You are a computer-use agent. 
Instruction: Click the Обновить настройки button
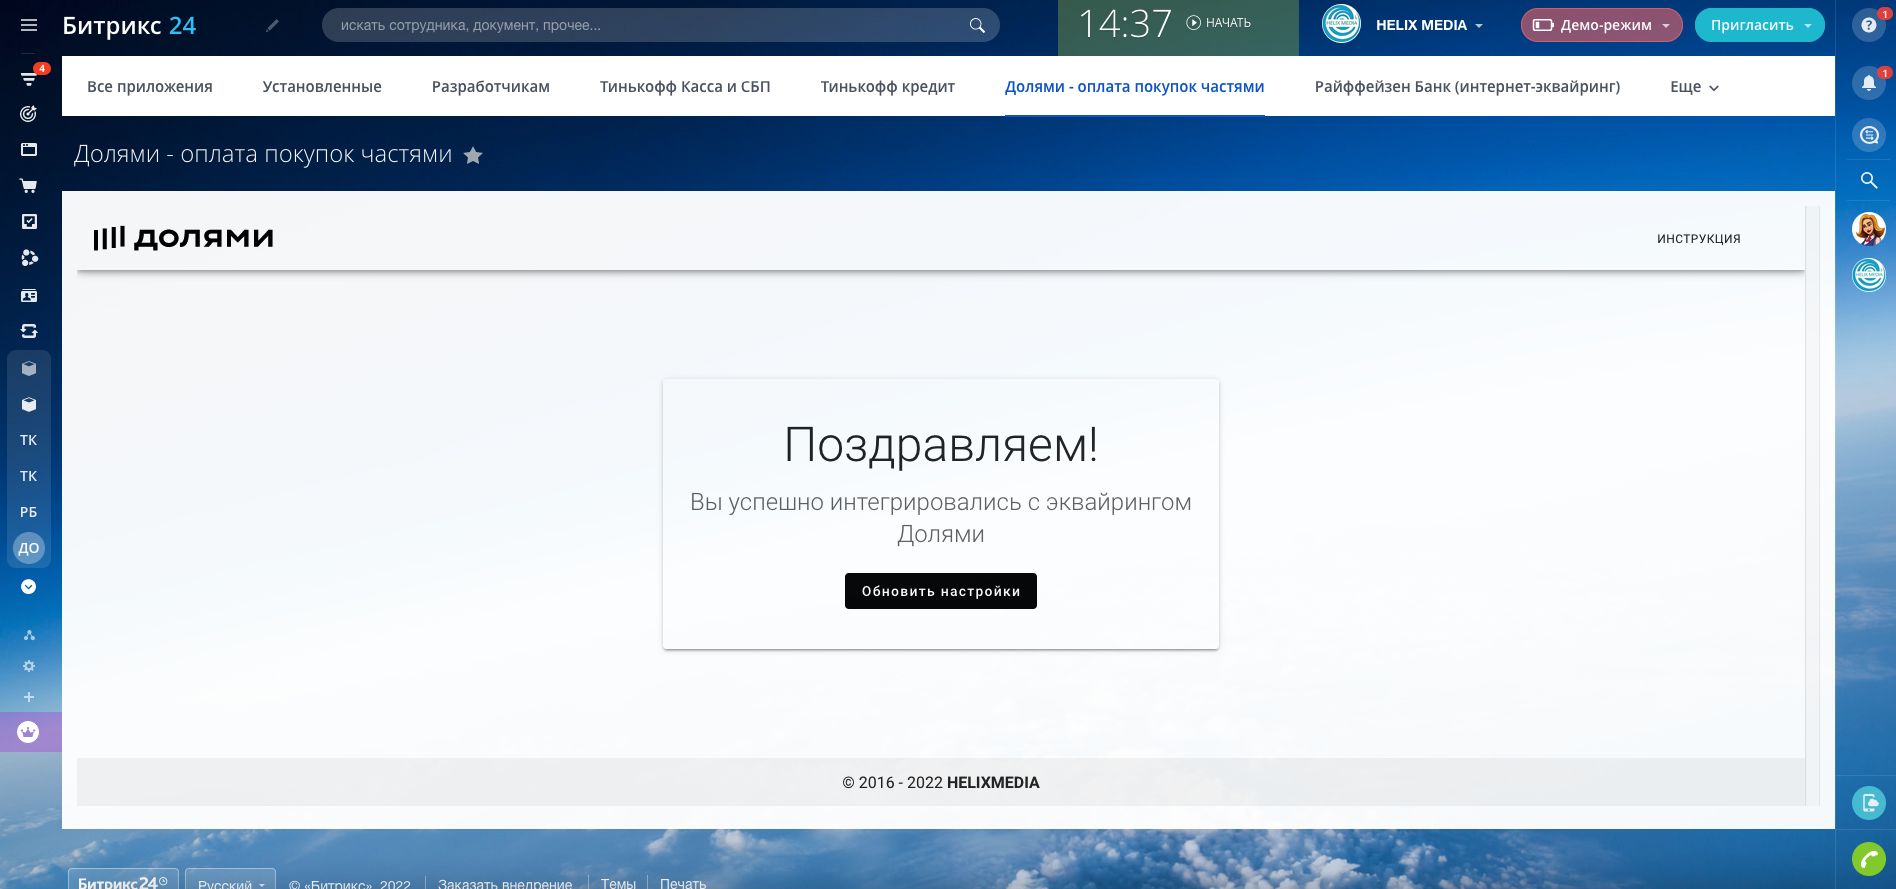(941, 591)
